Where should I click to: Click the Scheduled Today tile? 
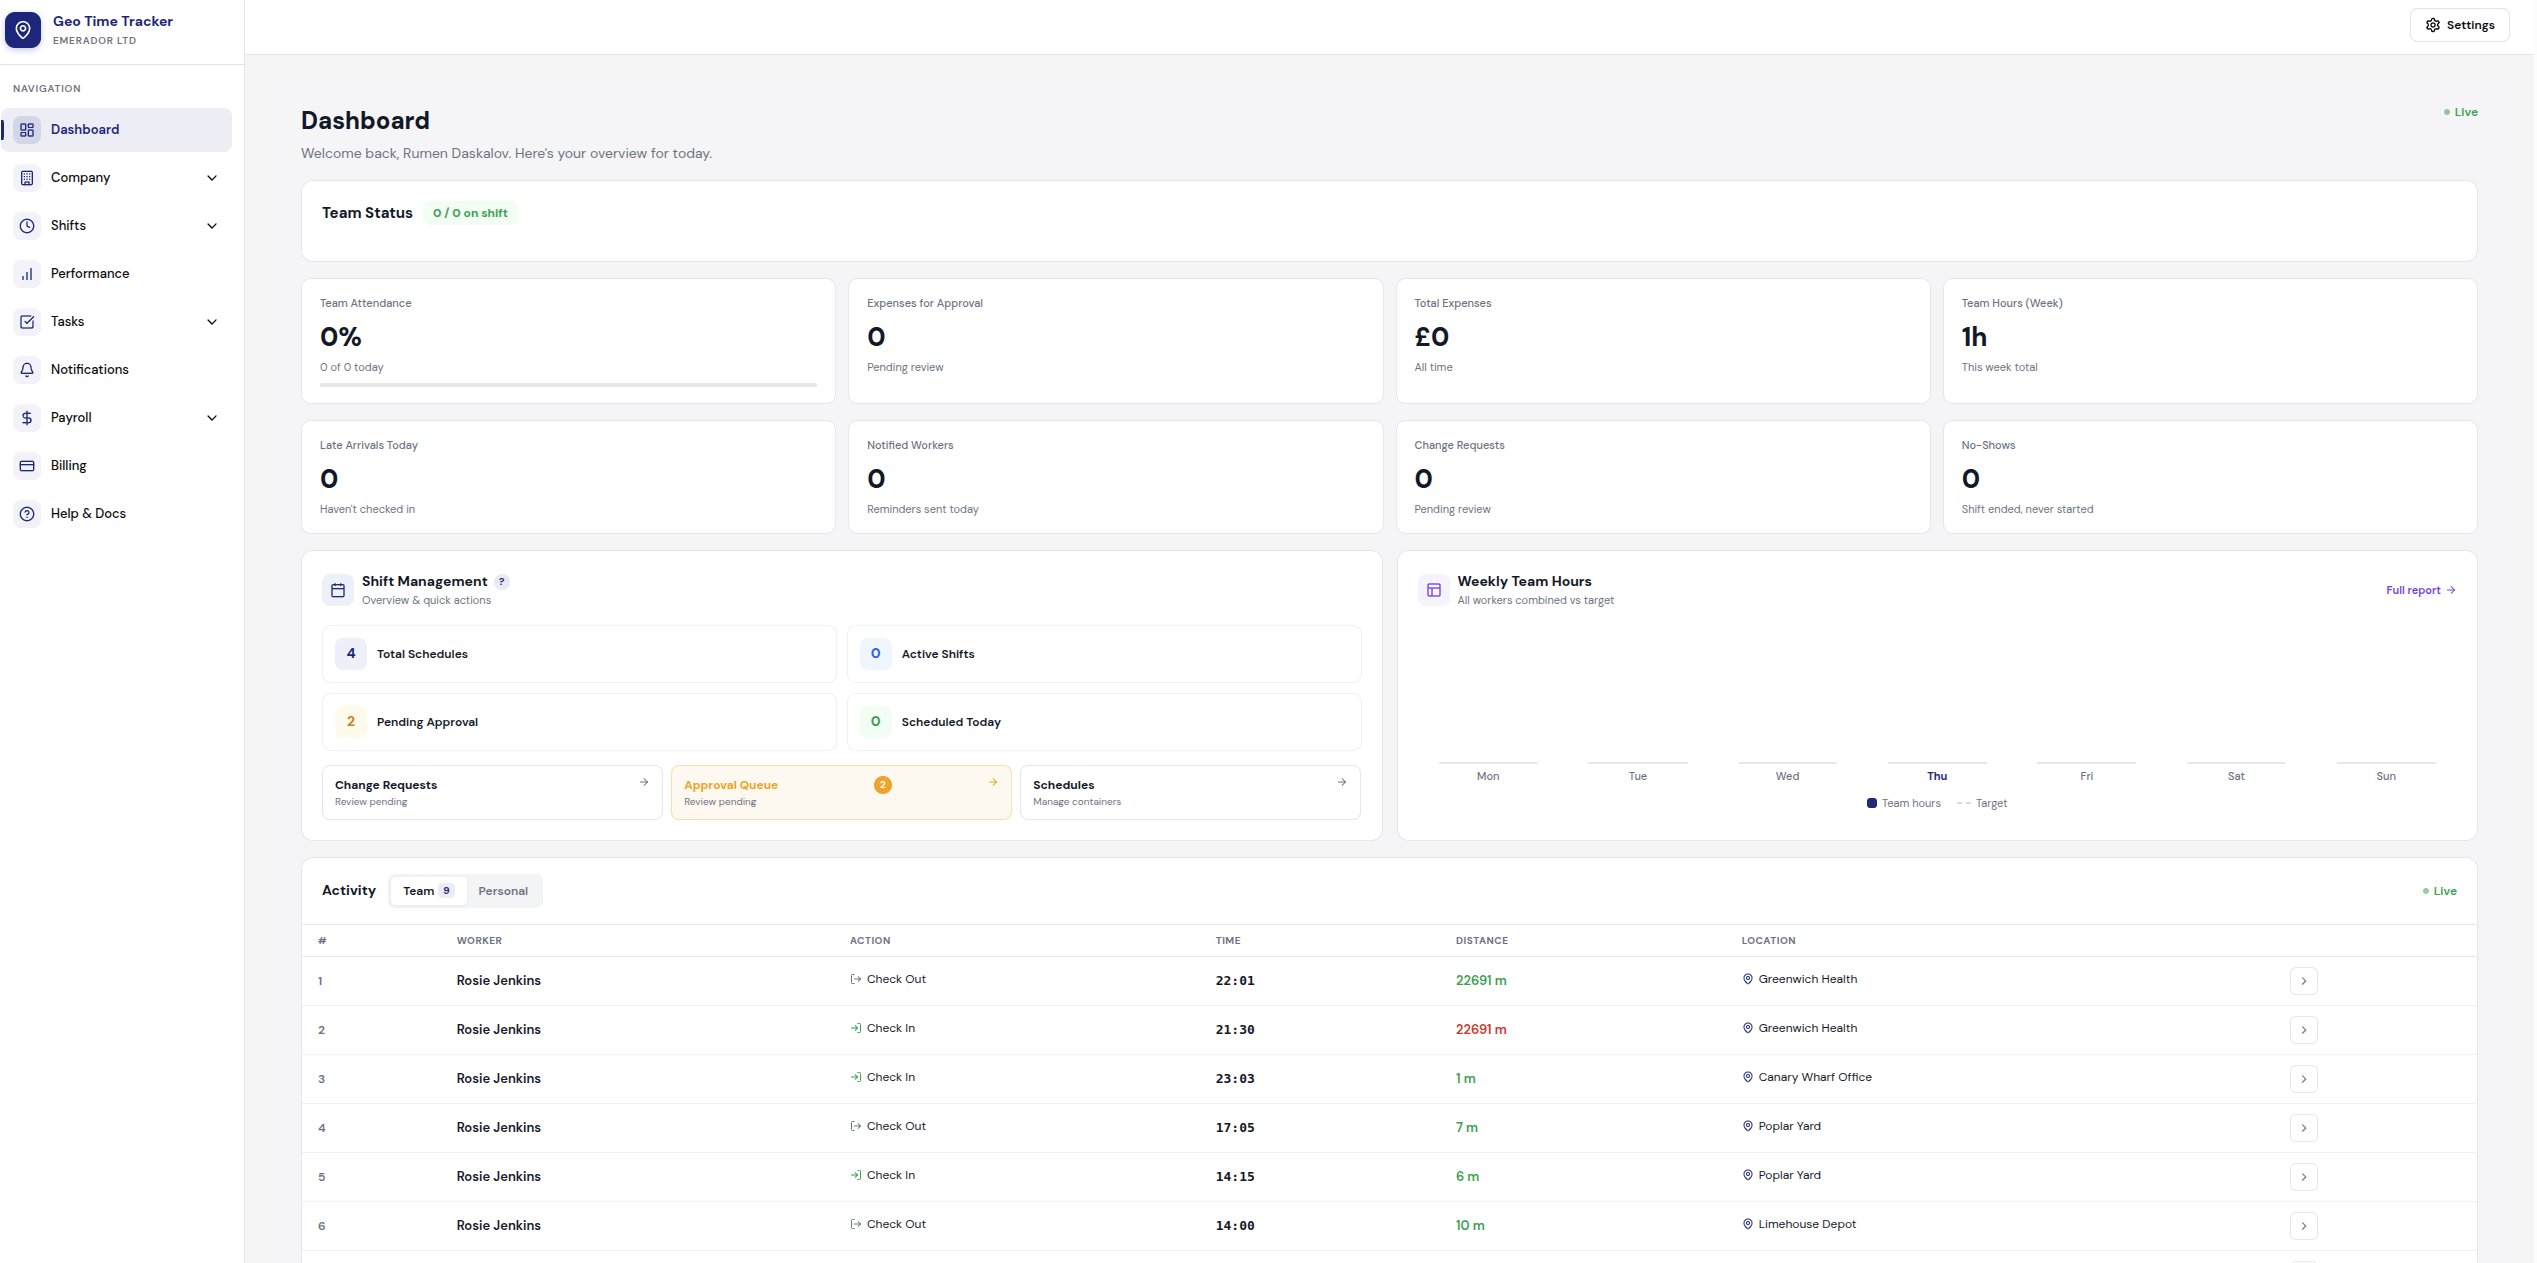coord(1104,722)
